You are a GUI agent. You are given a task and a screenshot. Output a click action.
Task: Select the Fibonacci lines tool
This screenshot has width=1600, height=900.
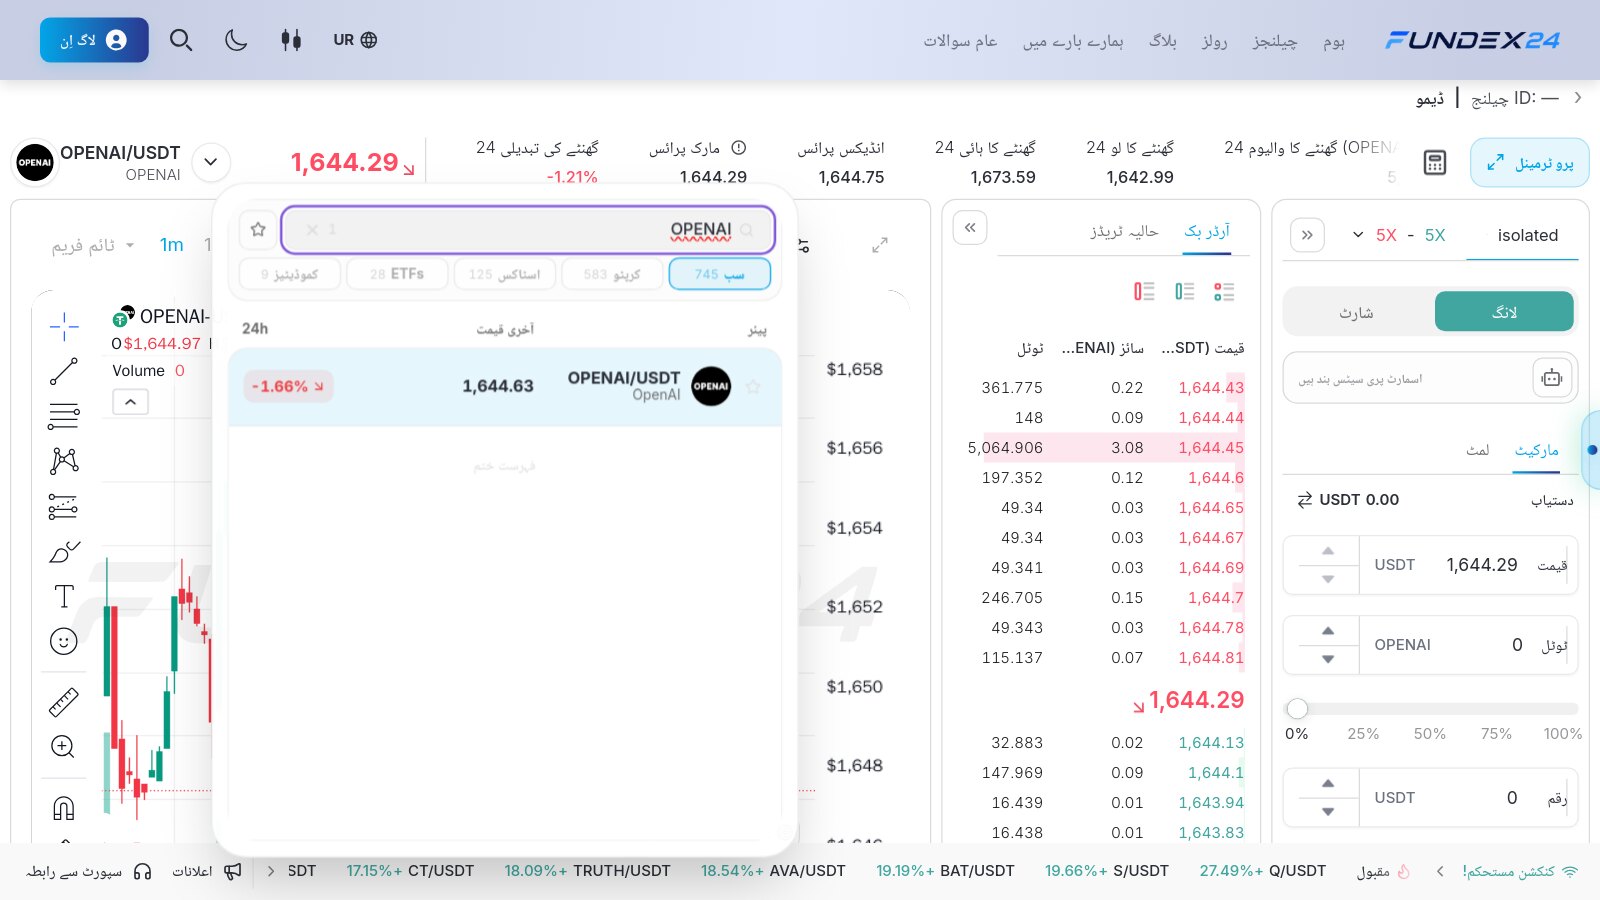64,416
